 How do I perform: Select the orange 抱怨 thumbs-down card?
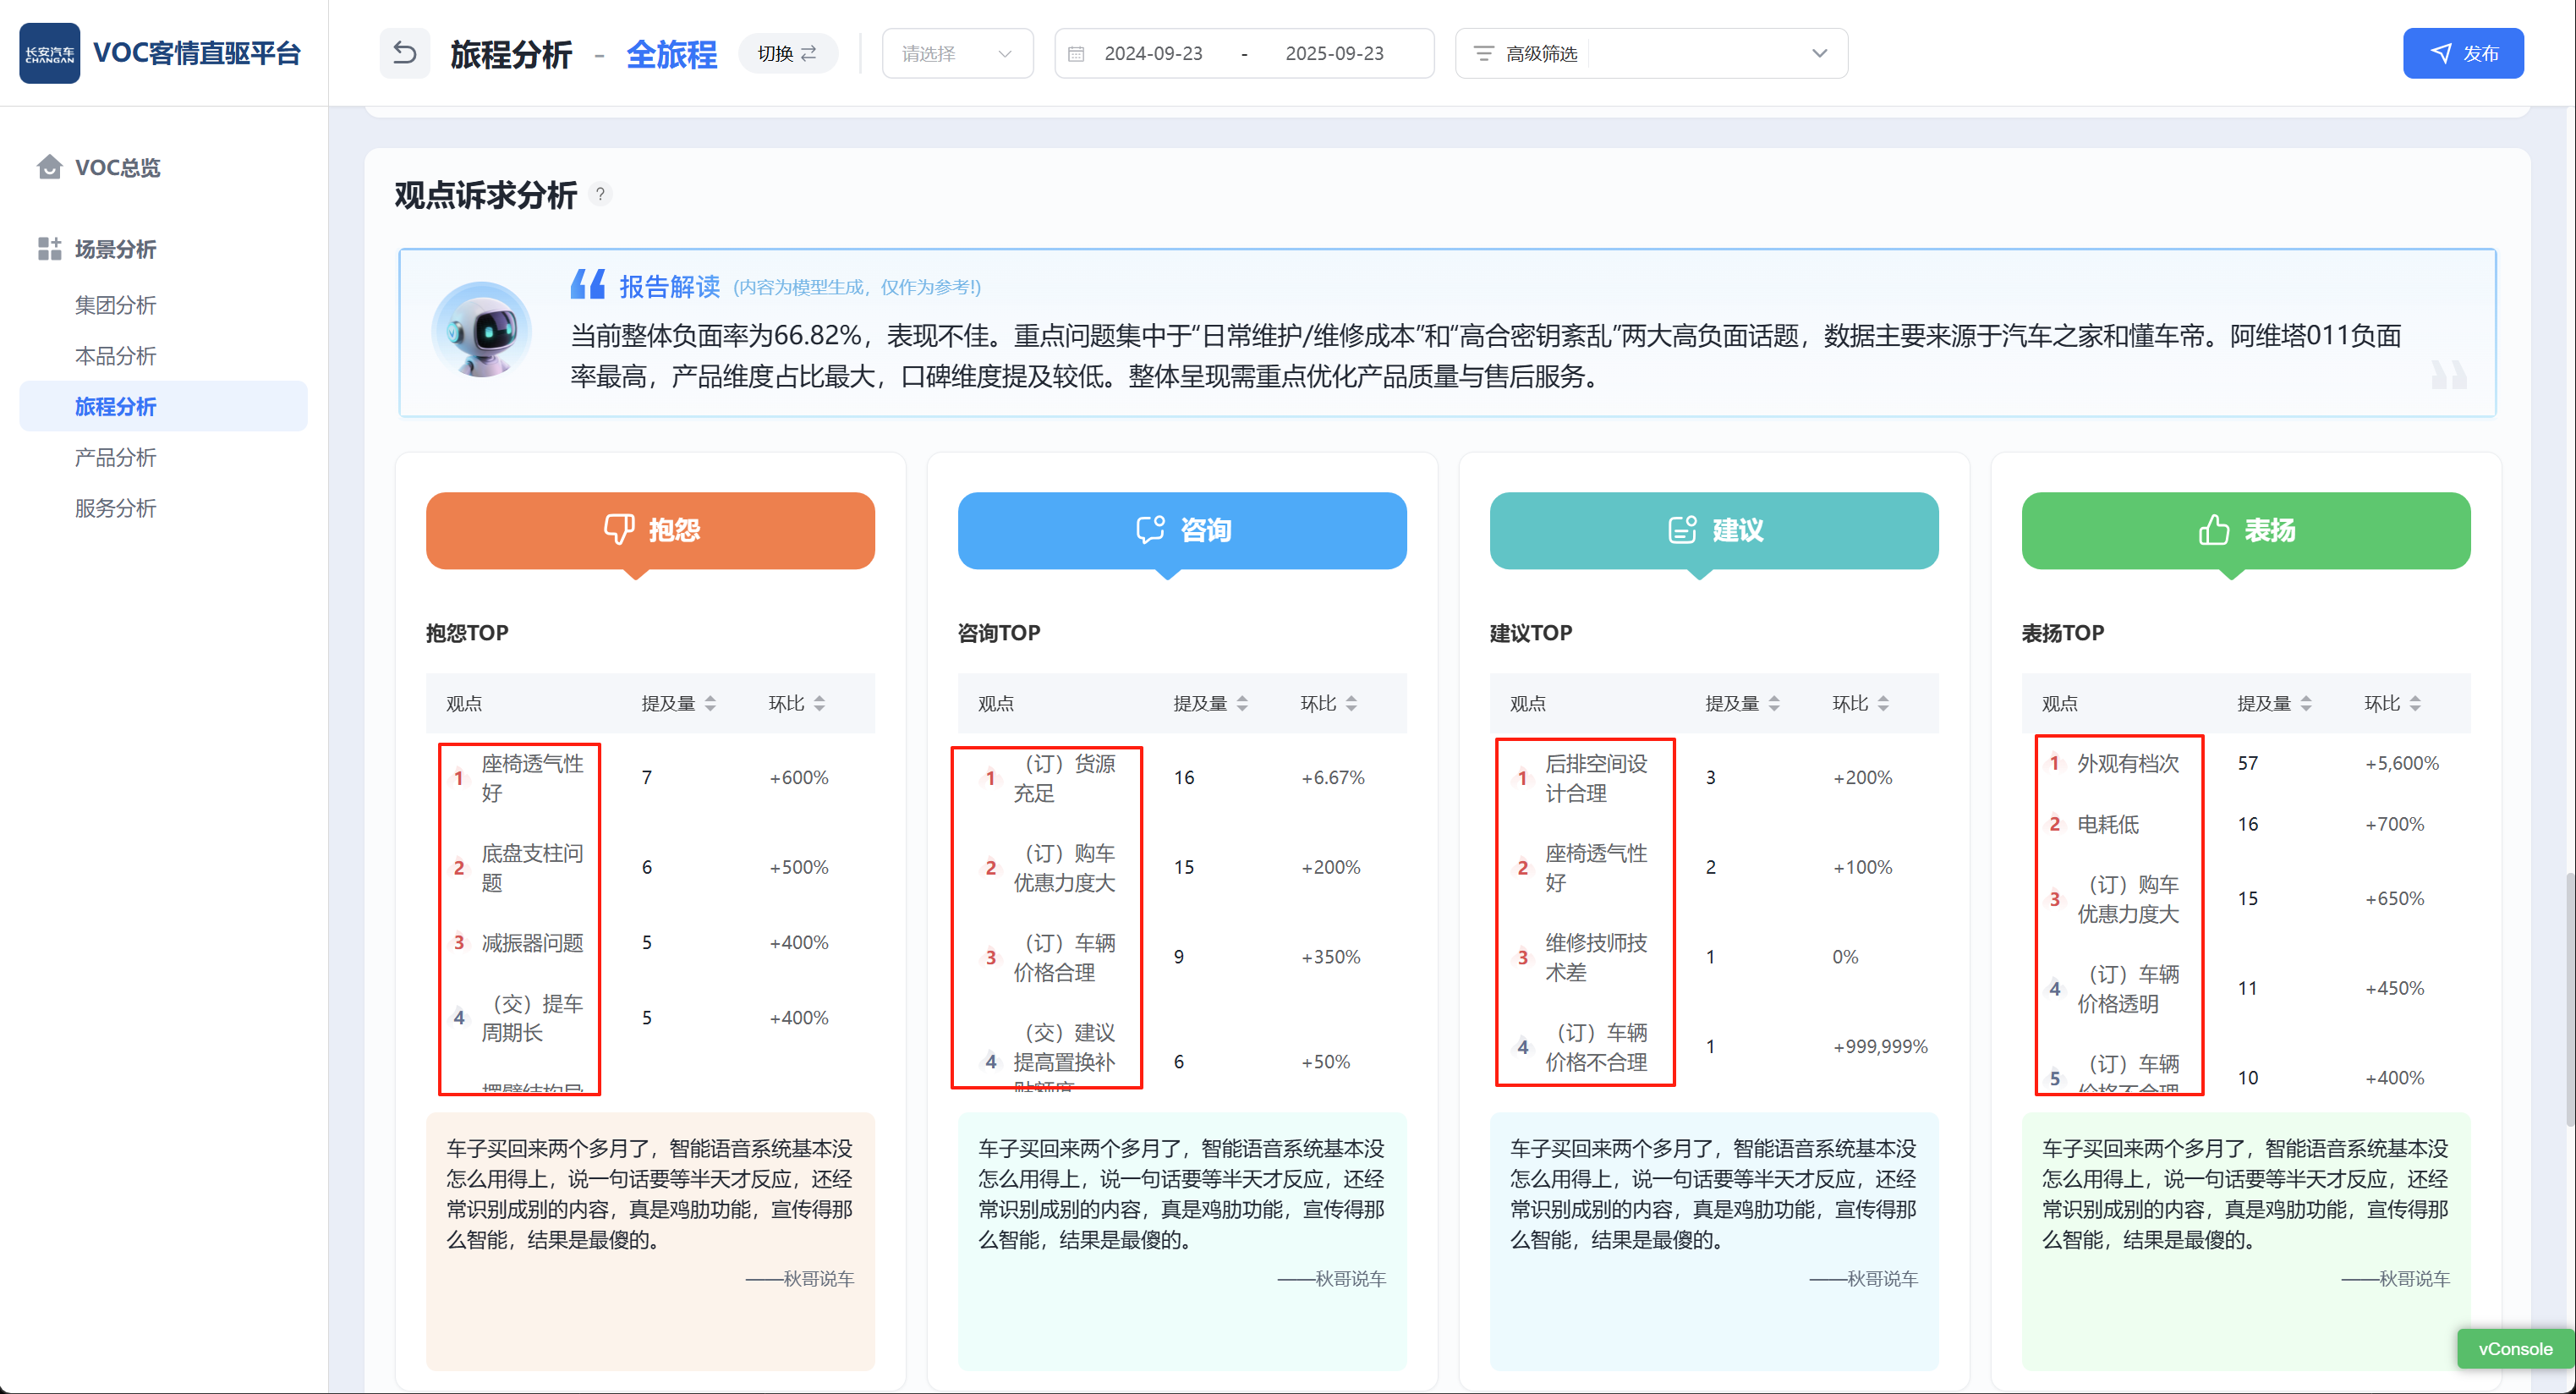click(650, 530)
